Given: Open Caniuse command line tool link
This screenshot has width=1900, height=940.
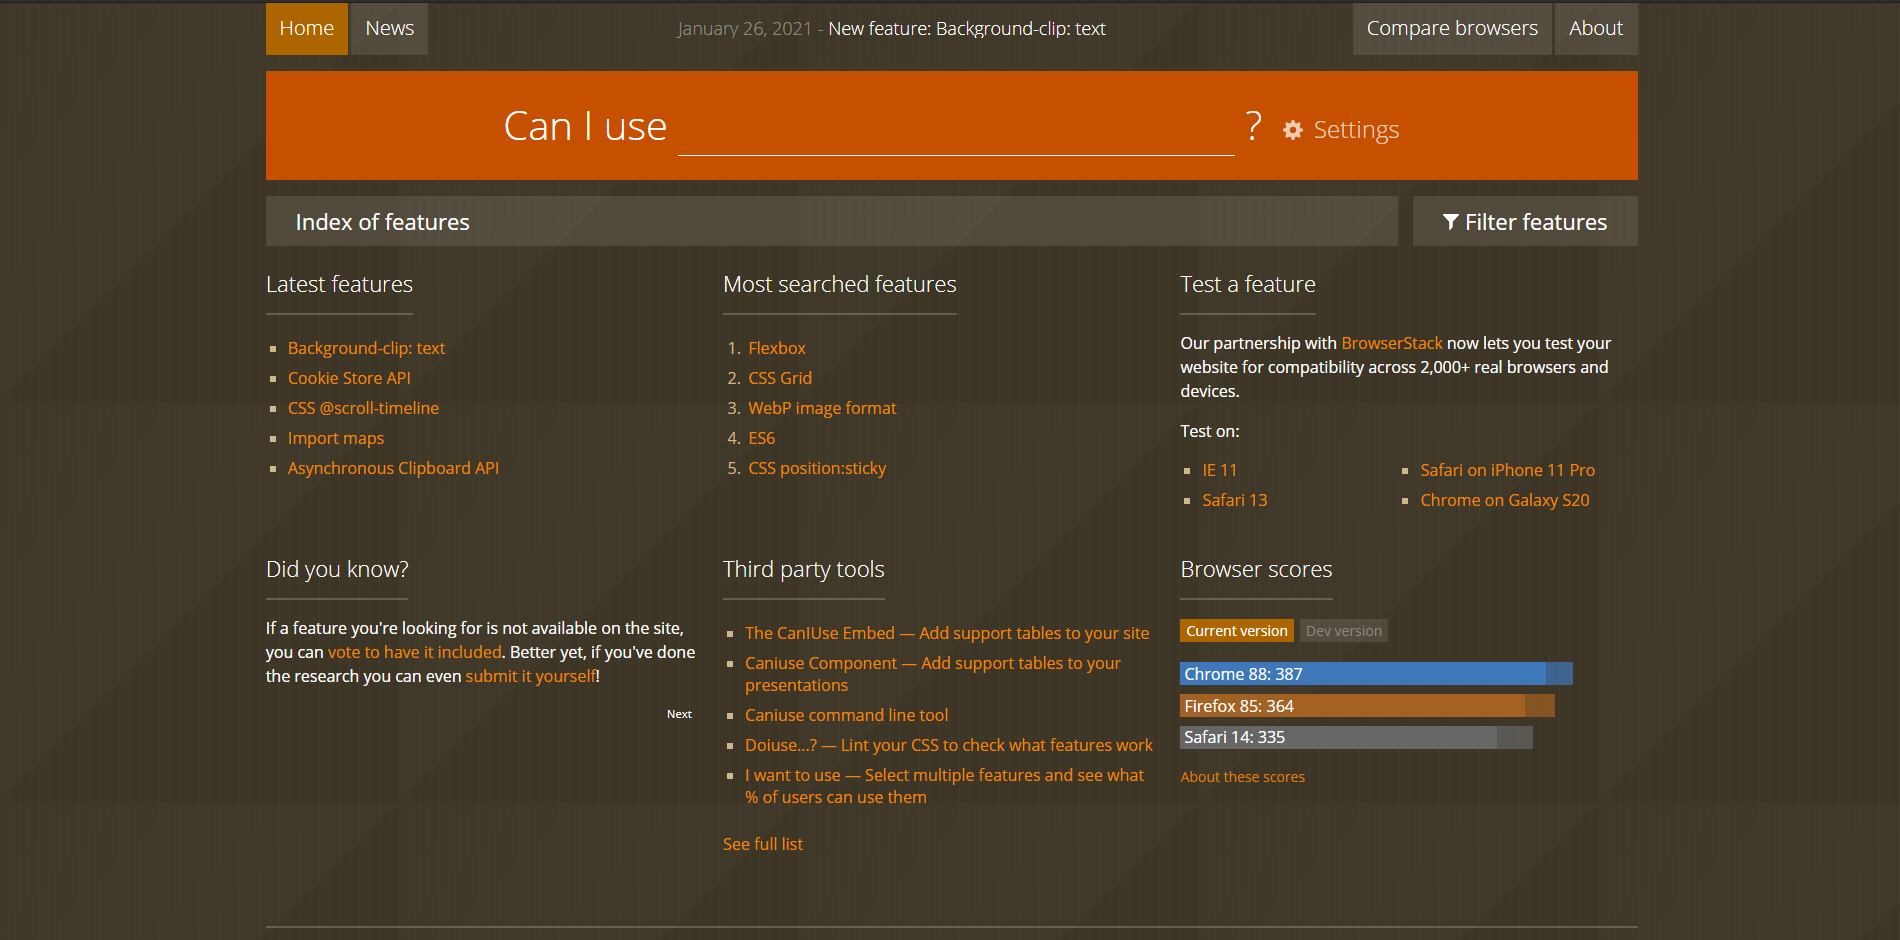Looking at the screenshot, I should (x=846, y=715).
